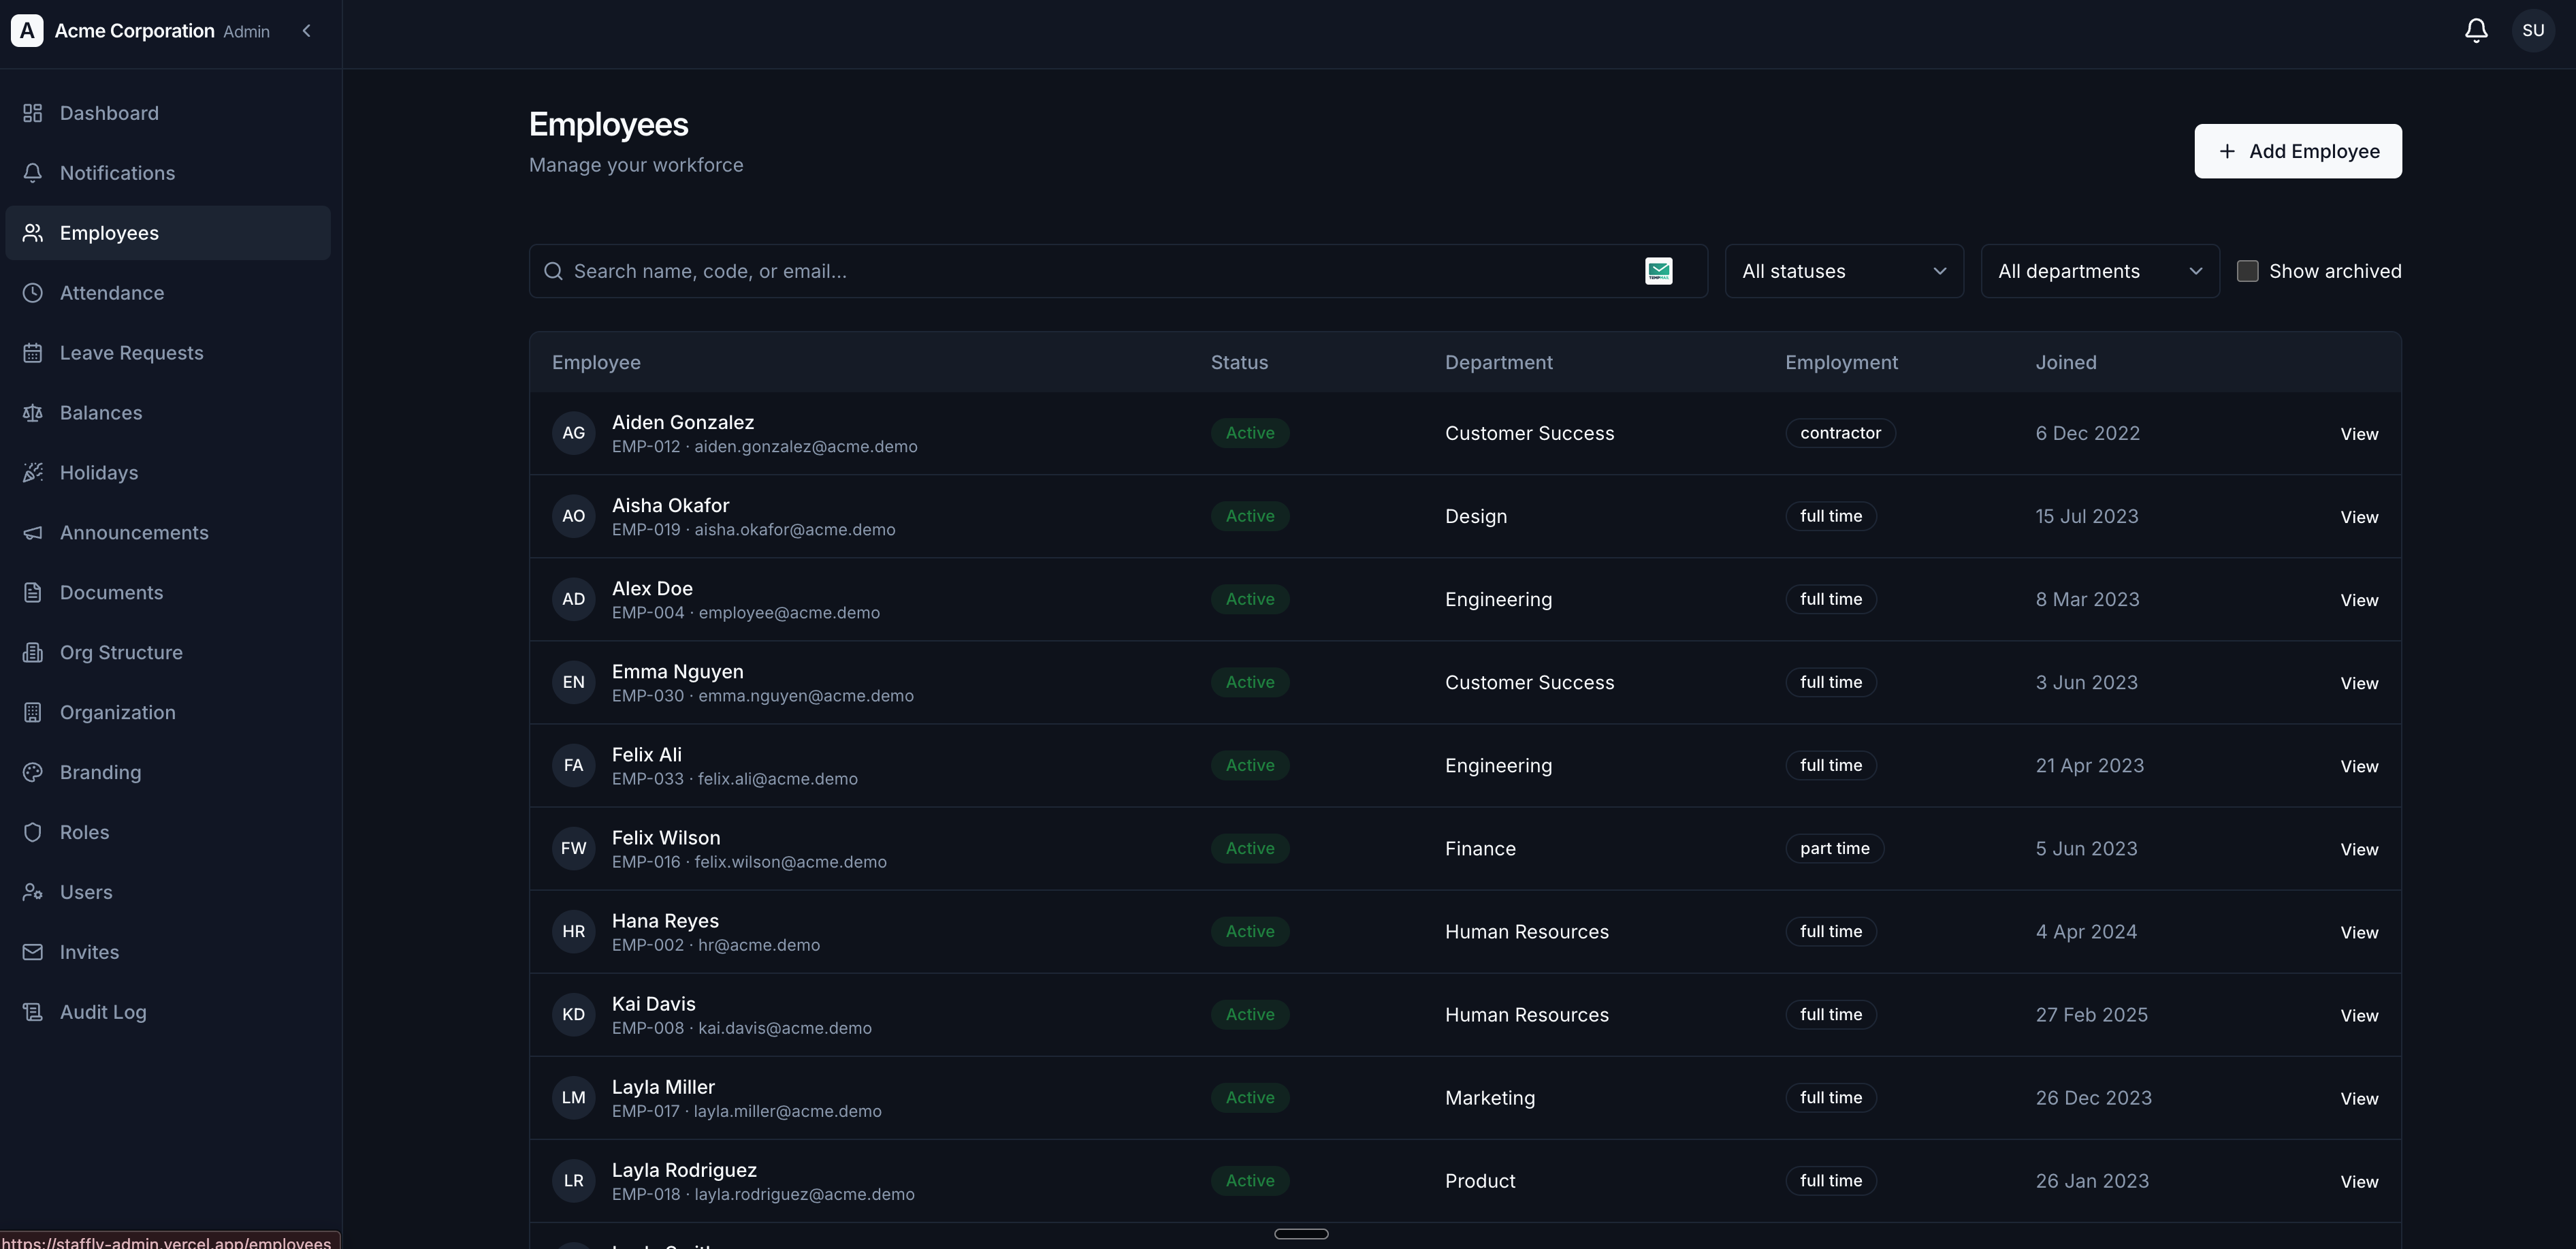Click the Add Employee button
Viewport: 2576px width, 1249px height.
(x=2298, y=151)
